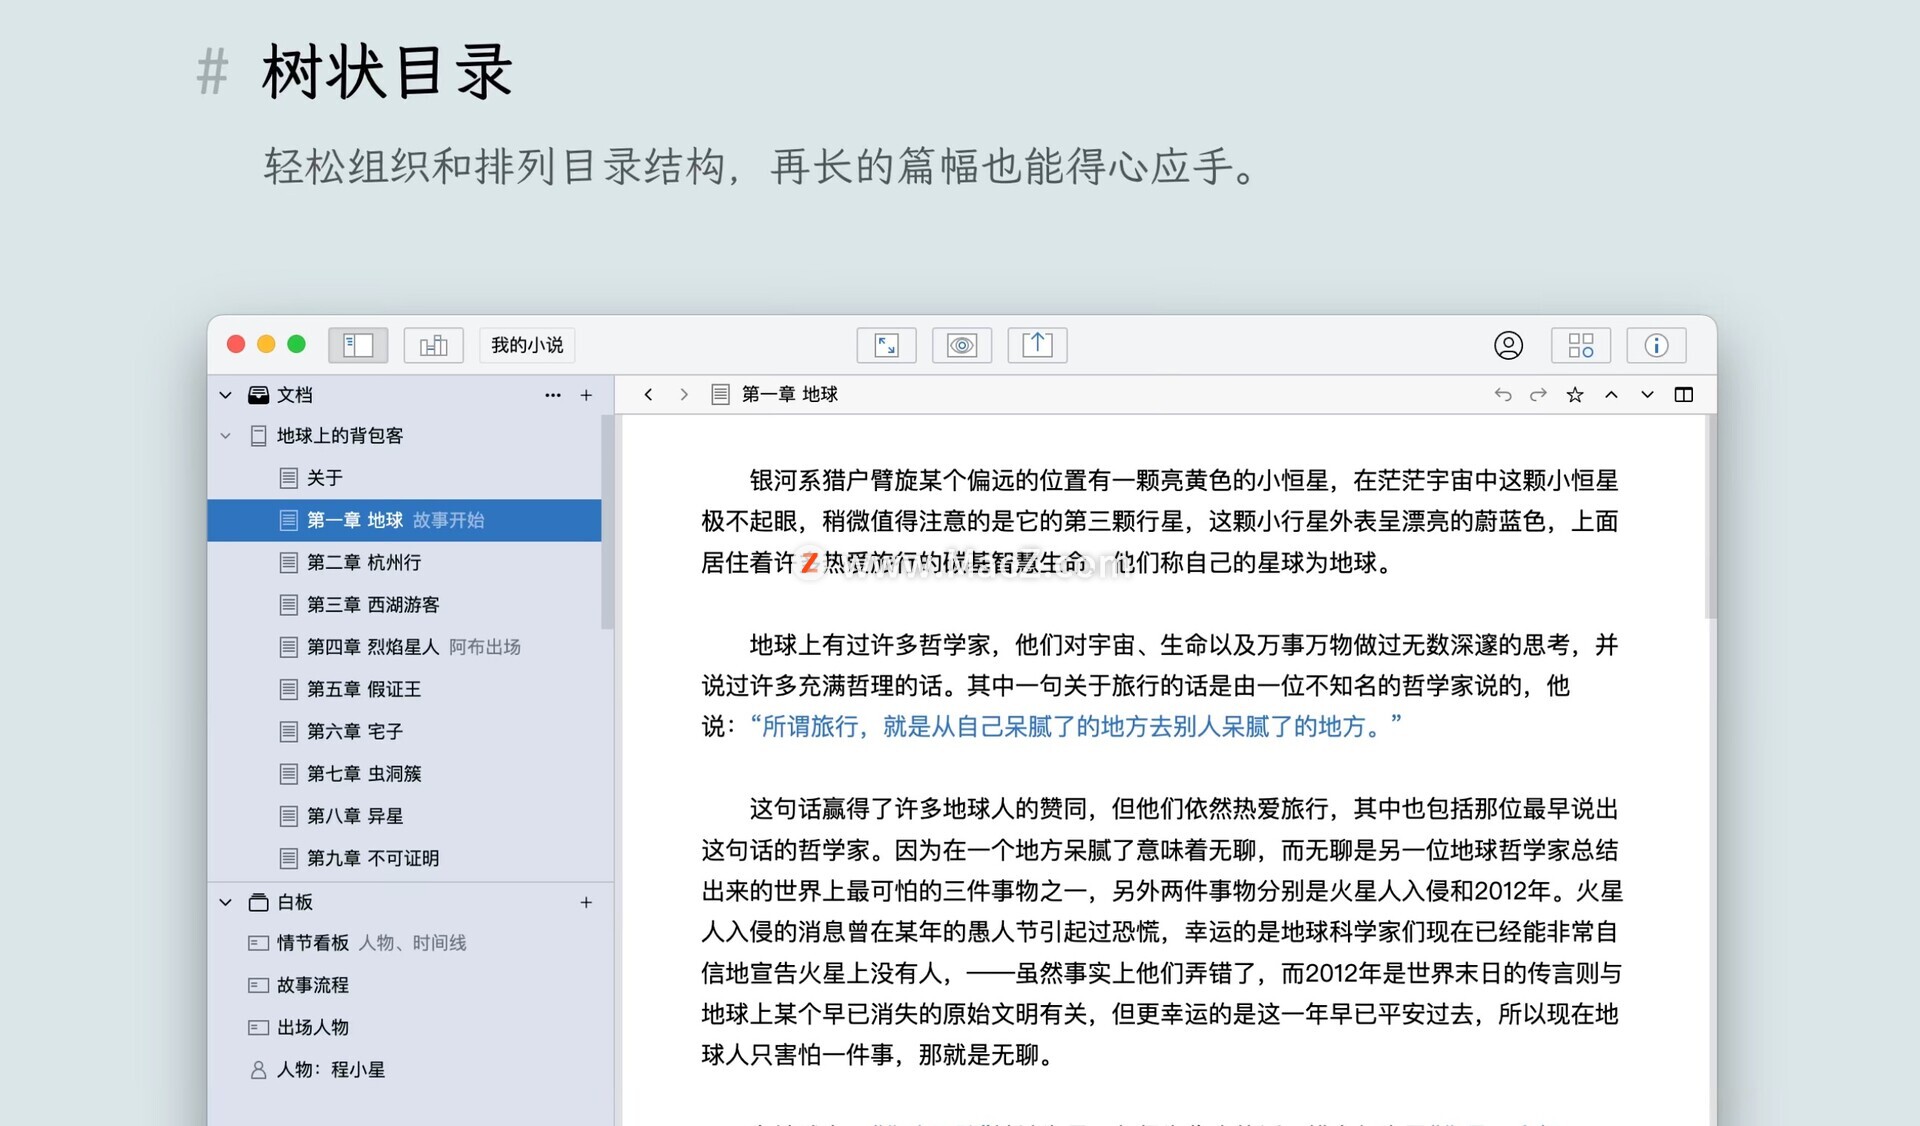Click the 我的小说 project title button
The image size is (1920, 1126).
pos(527,345)
